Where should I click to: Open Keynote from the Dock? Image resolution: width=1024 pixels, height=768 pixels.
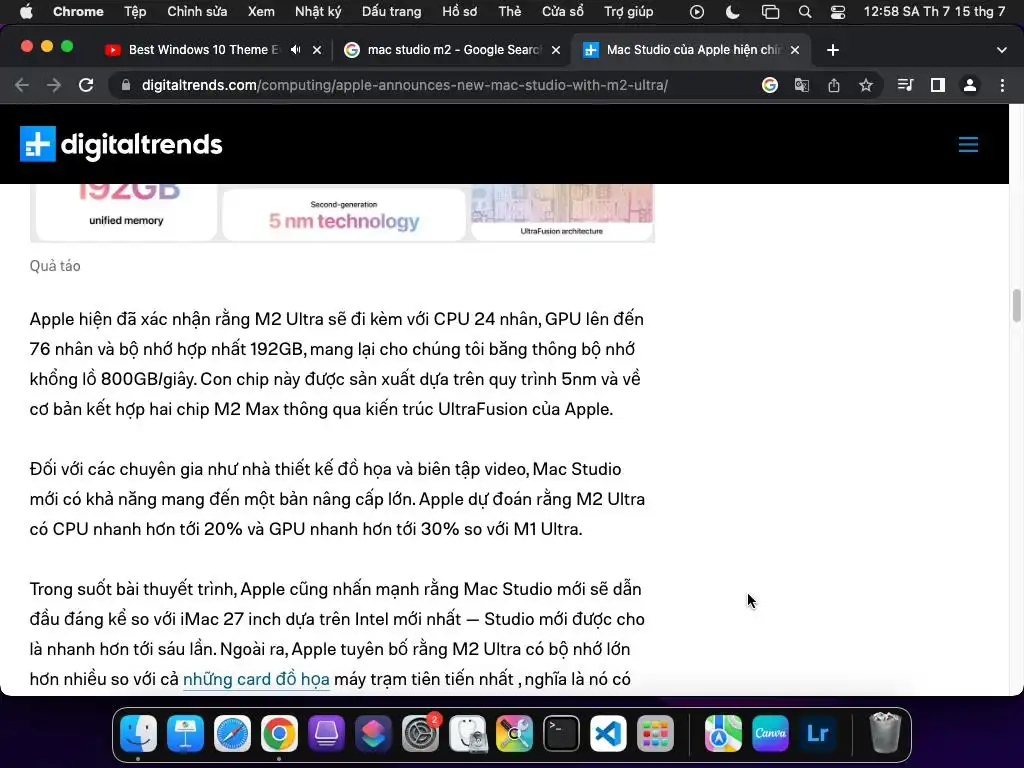[x=185, y=734]
